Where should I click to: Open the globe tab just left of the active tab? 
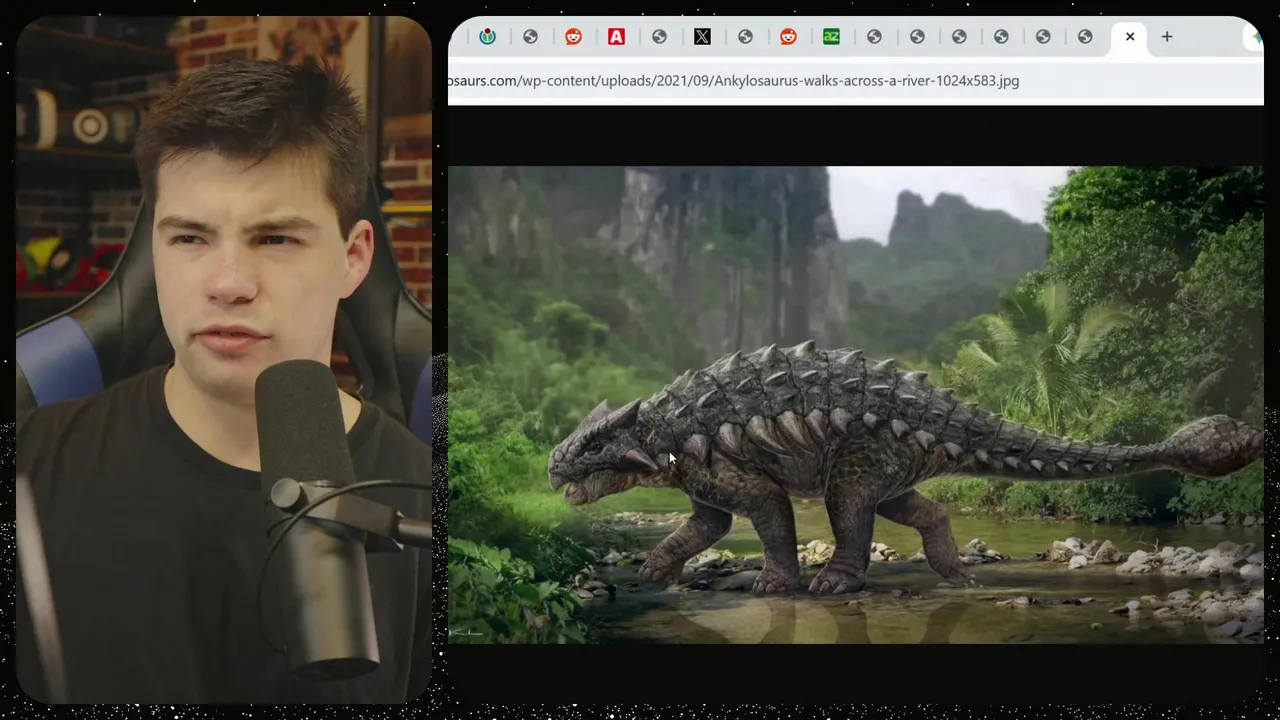tap(1085, 37)
